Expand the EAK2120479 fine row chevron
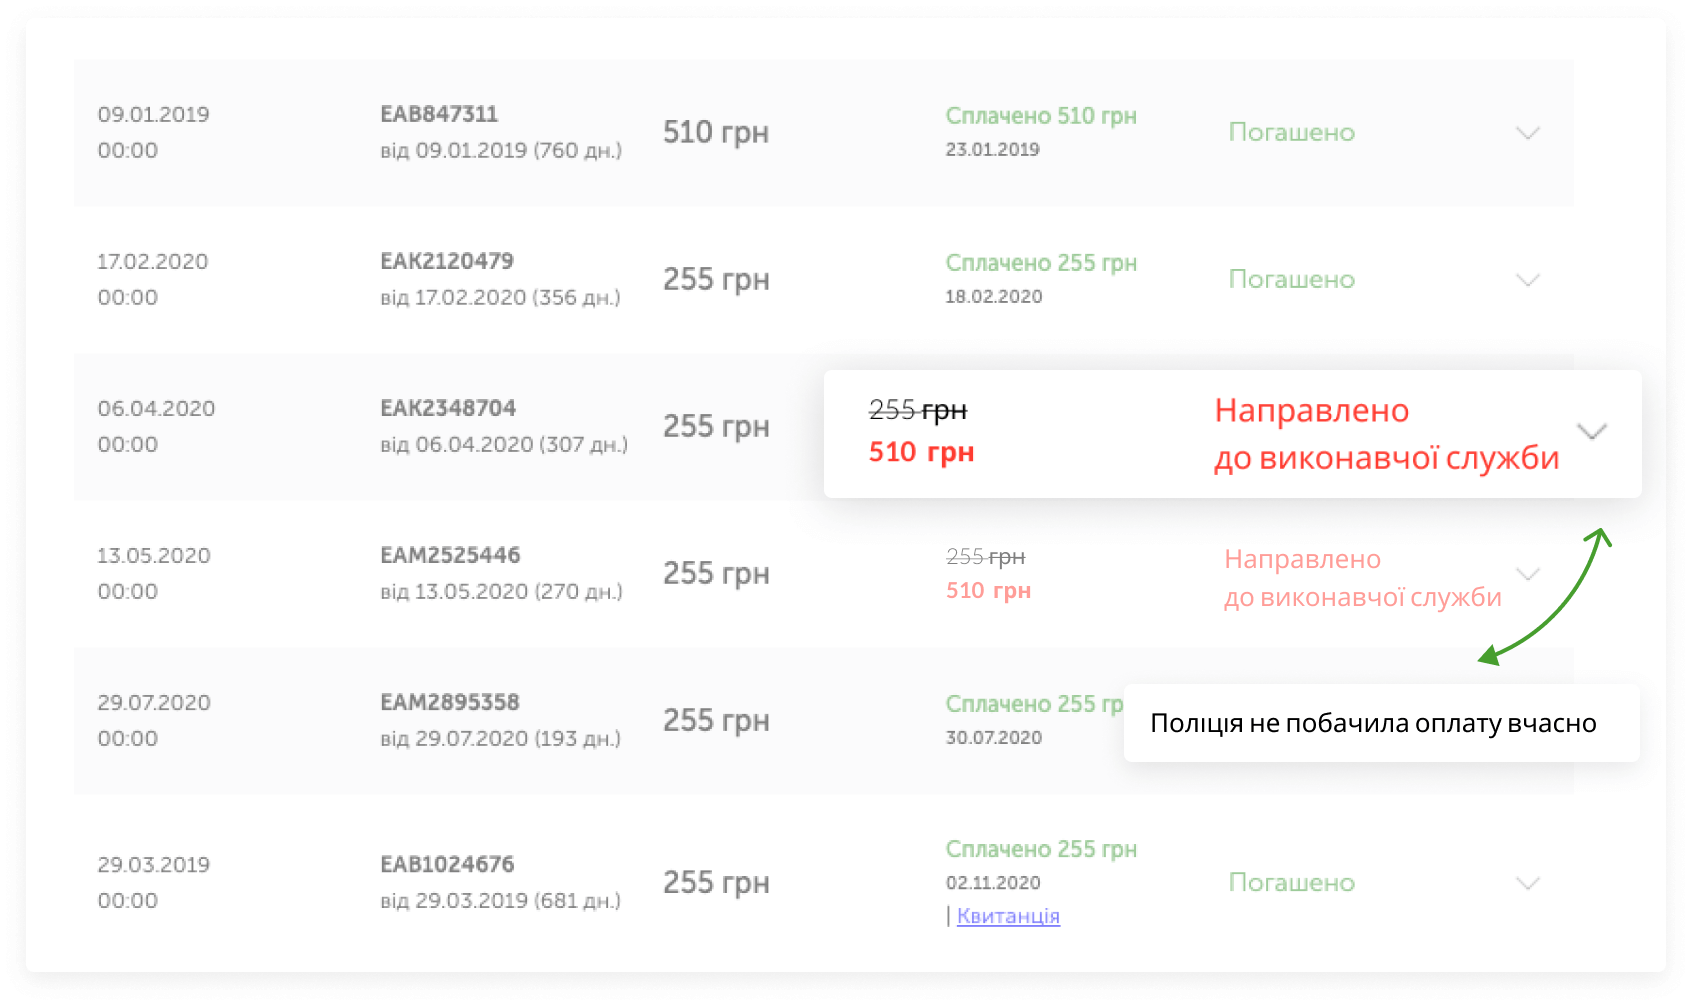This screenshot has height=1006, width=1694. point(1527,280)
